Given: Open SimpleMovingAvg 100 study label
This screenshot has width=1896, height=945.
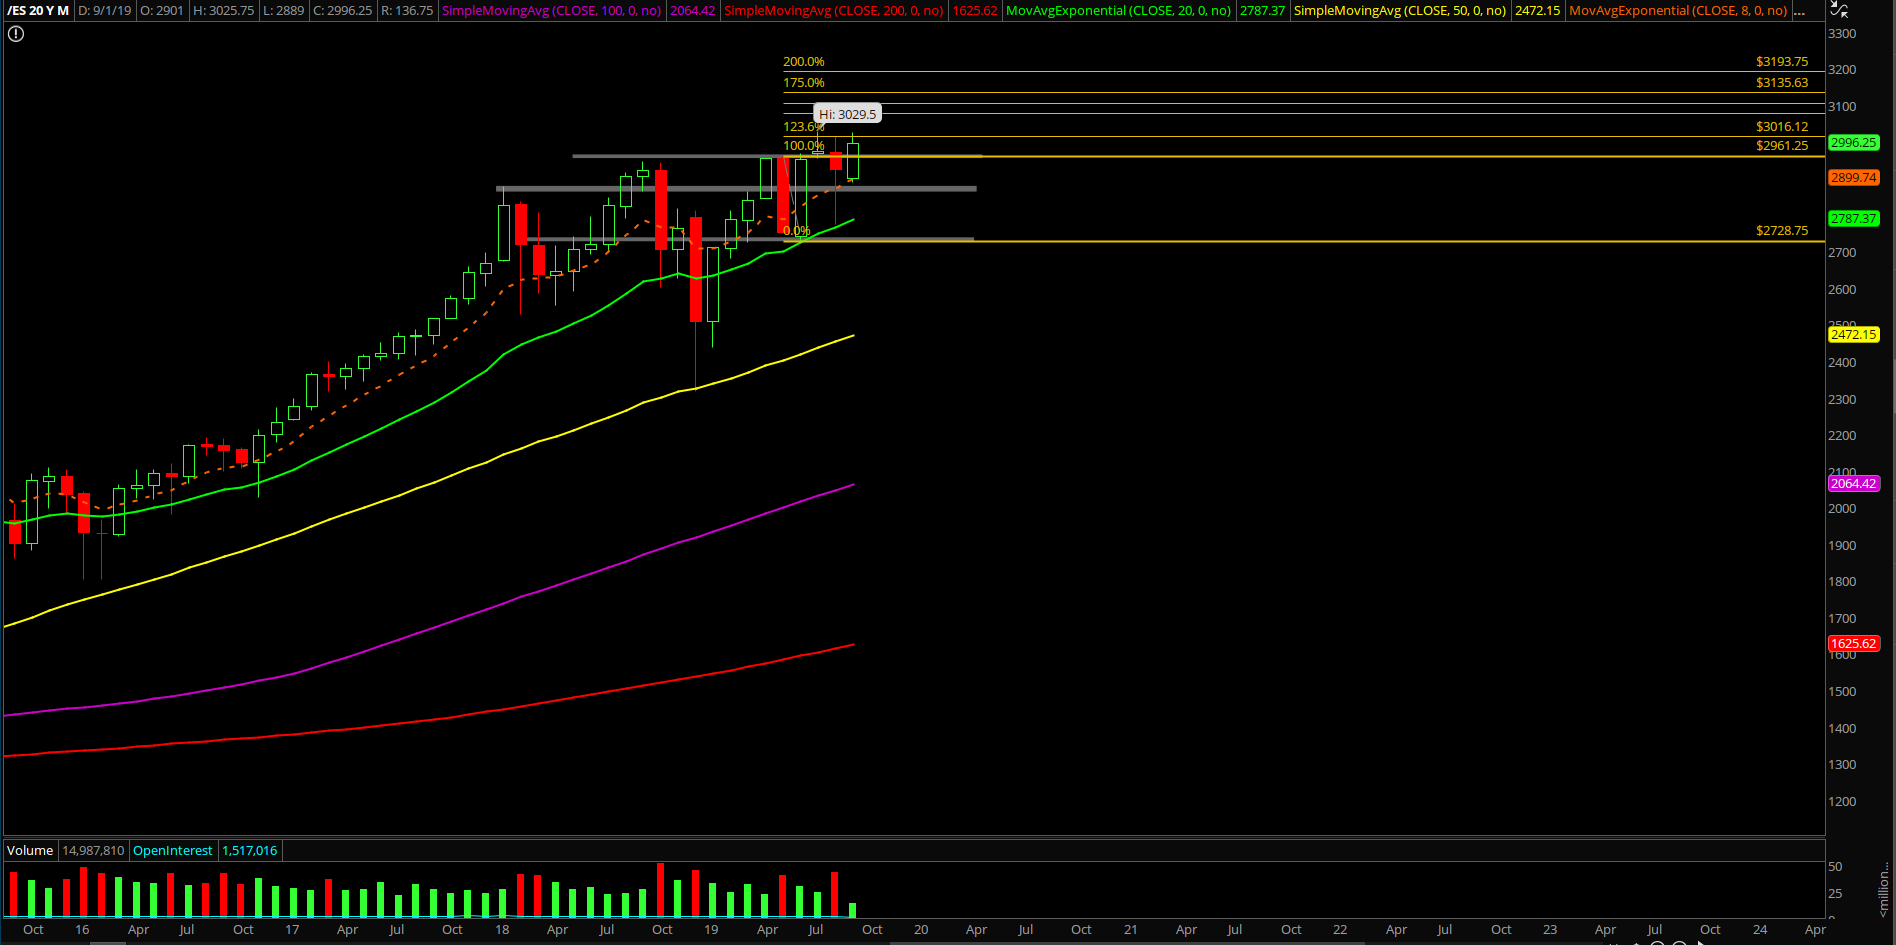Looking at the screenshot, I should 552,11.
